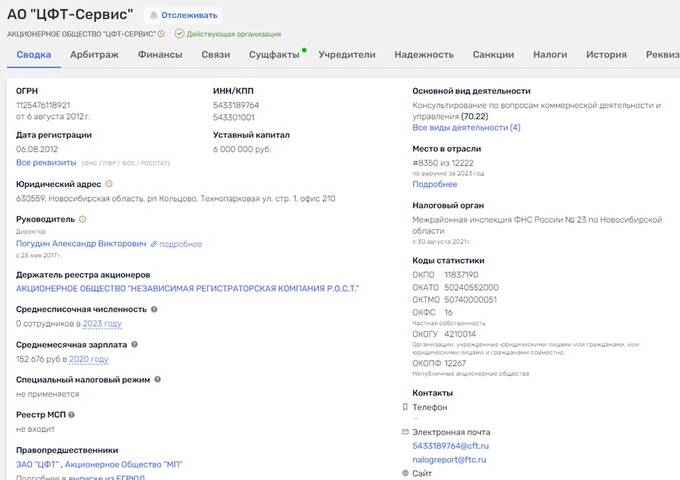680x480 pixels.
Task: Click help icon beside Реестр МСП
Action: (x=71, y=414)
